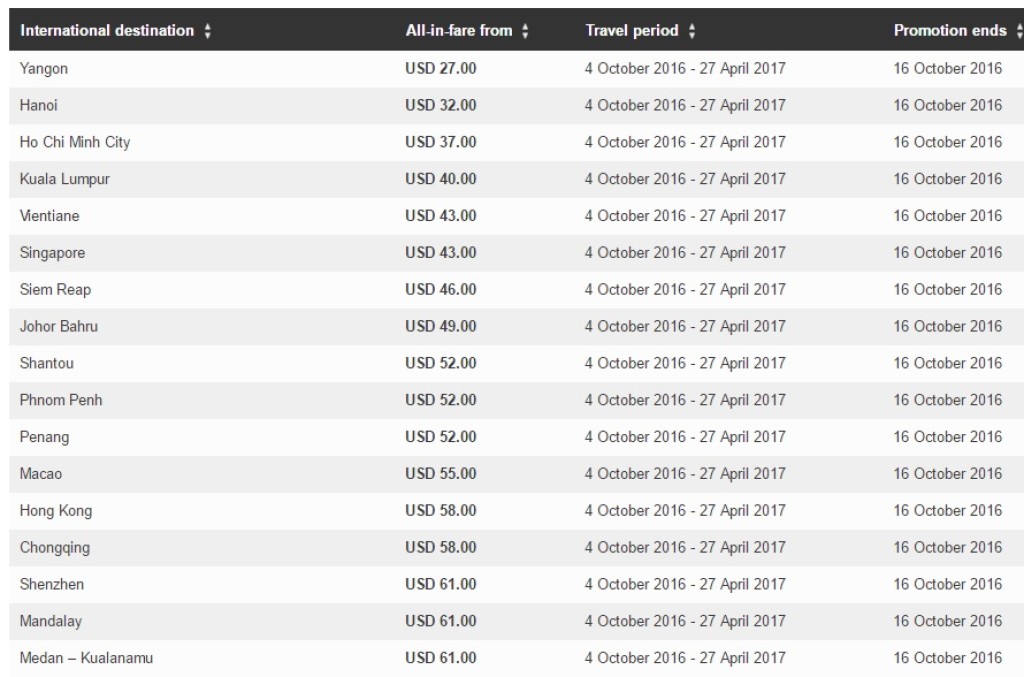Click sort arrows beside Promotion ends
Viewport: 1024px width, 677px height.
pyautogui.click(x=1019, y=32)
